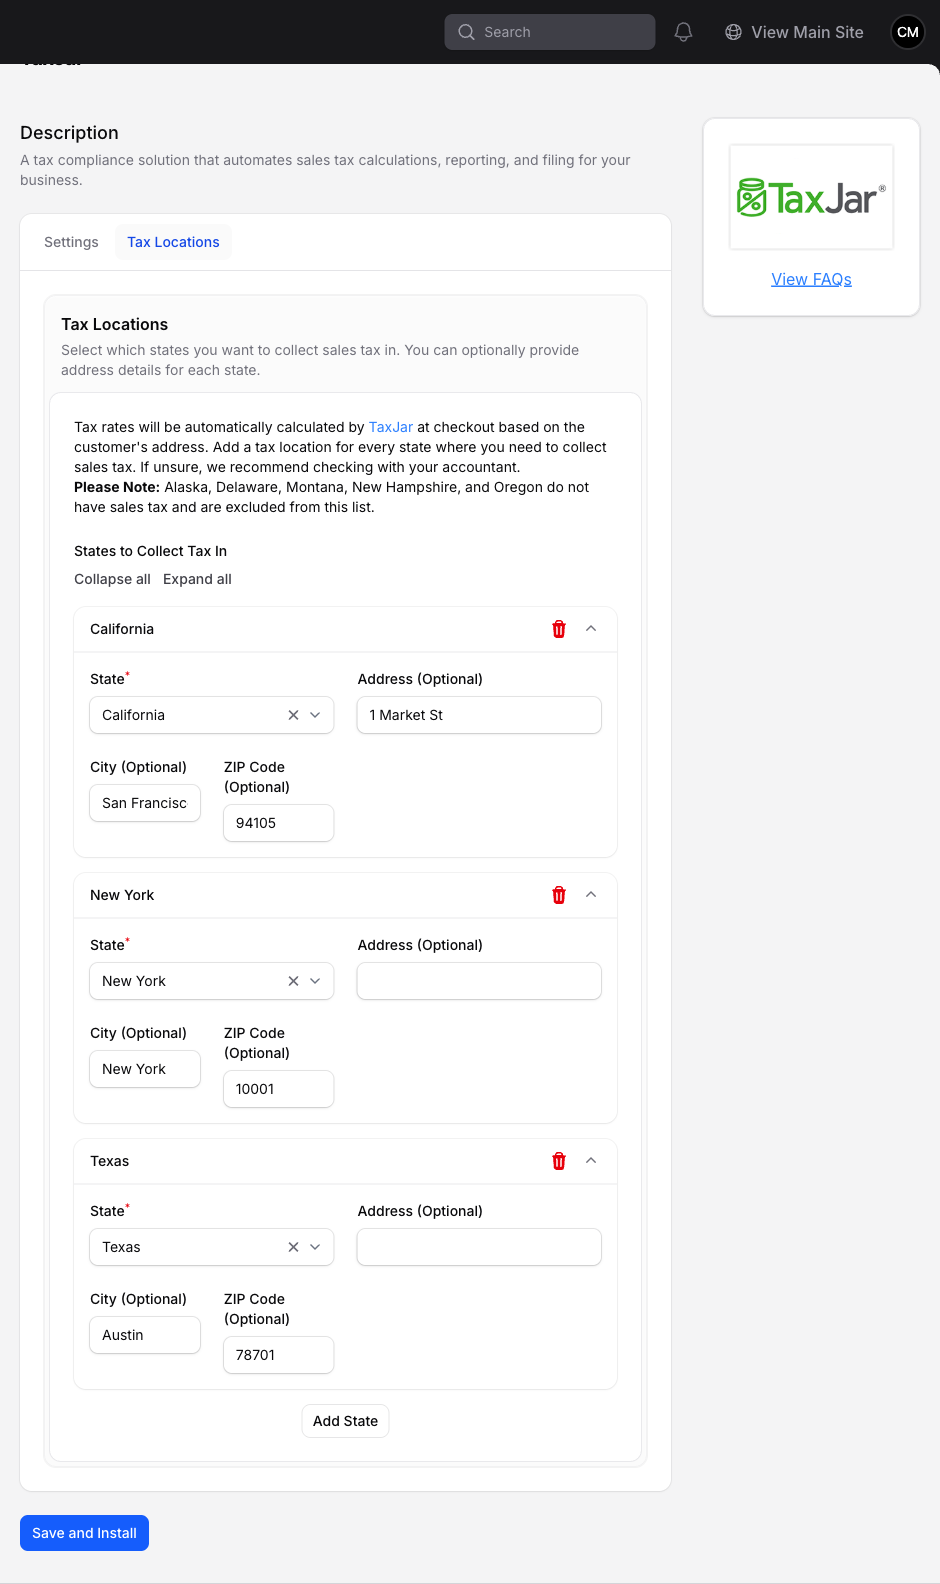Screen dimensions: 940x1584
Task: Focus Texas's empty address field
Action: pyautogui.click(x=479, y=1247)
